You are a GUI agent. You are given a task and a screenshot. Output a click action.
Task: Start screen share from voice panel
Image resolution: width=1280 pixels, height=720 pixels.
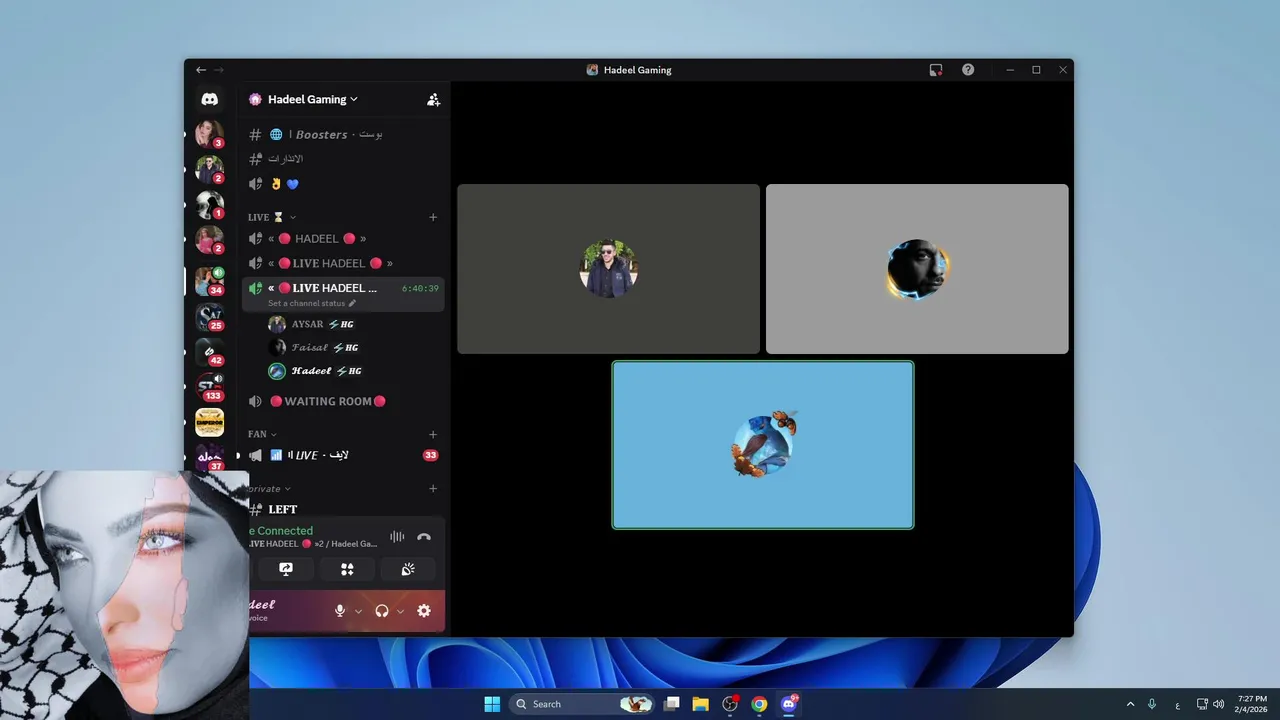(x=286, y=569)
